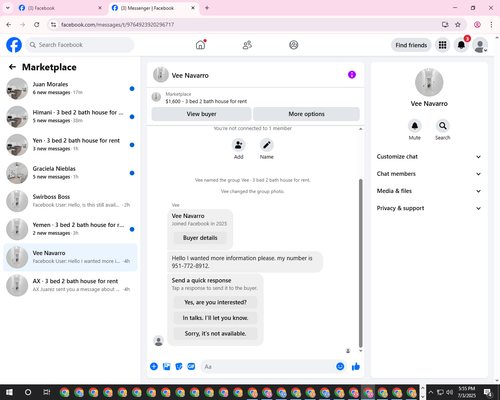This screenshot has height=400, width=500.
Task: Open the Marketplace listing link for $1,600 house
Action: coord(206,101)
